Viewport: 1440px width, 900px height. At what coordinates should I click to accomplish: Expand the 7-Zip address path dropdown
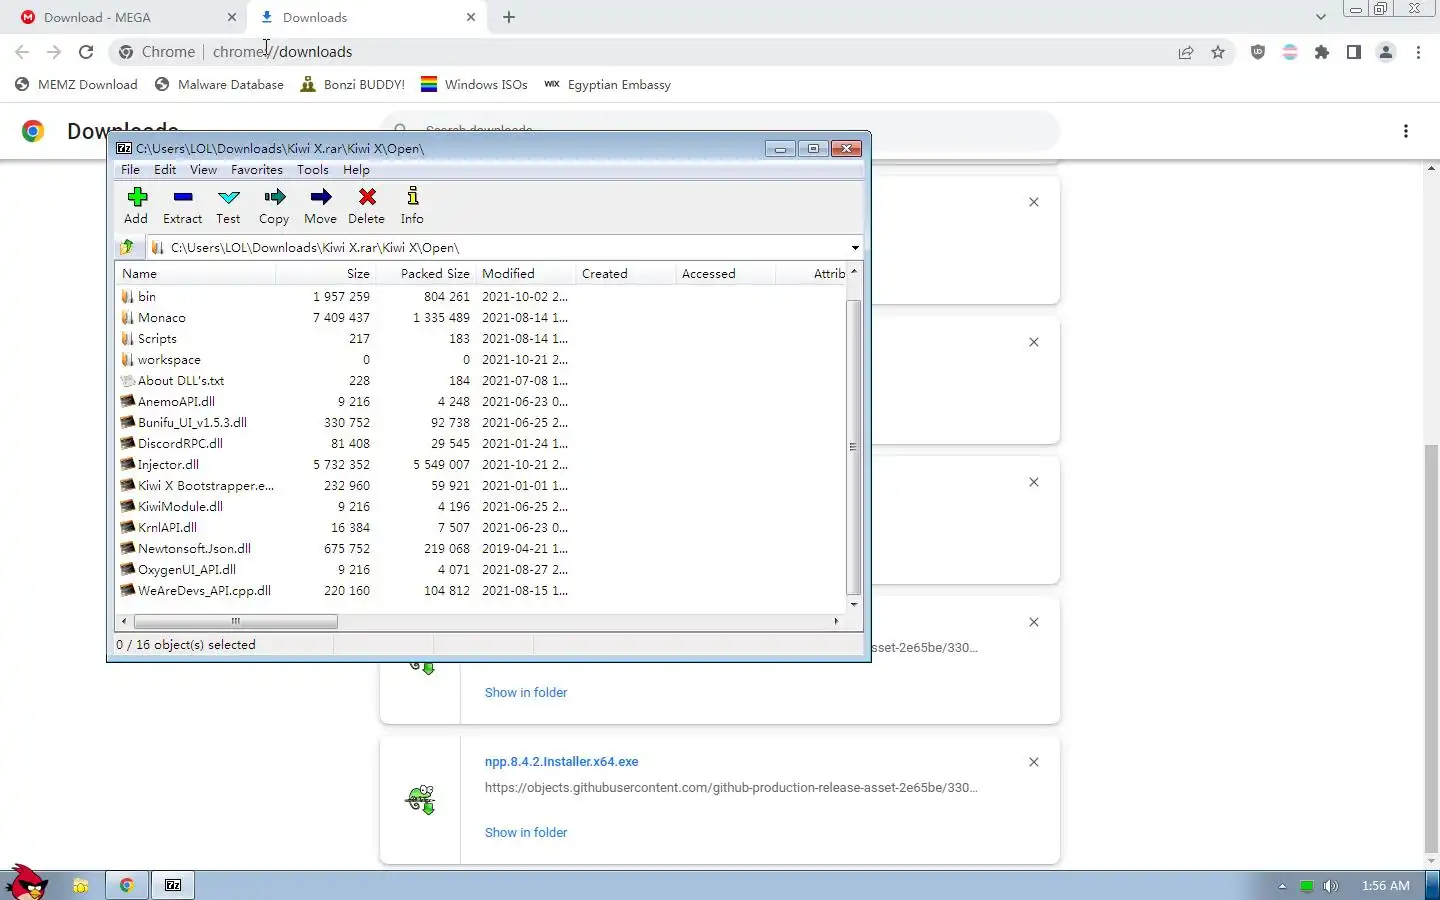[x=855, y=247]
